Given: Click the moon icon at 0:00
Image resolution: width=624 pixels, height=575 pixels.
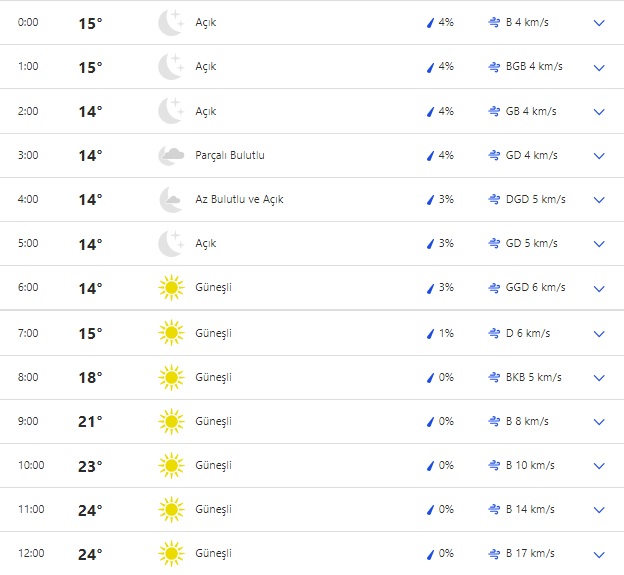Looking at the screenshot, I should (x=171, y=23).
